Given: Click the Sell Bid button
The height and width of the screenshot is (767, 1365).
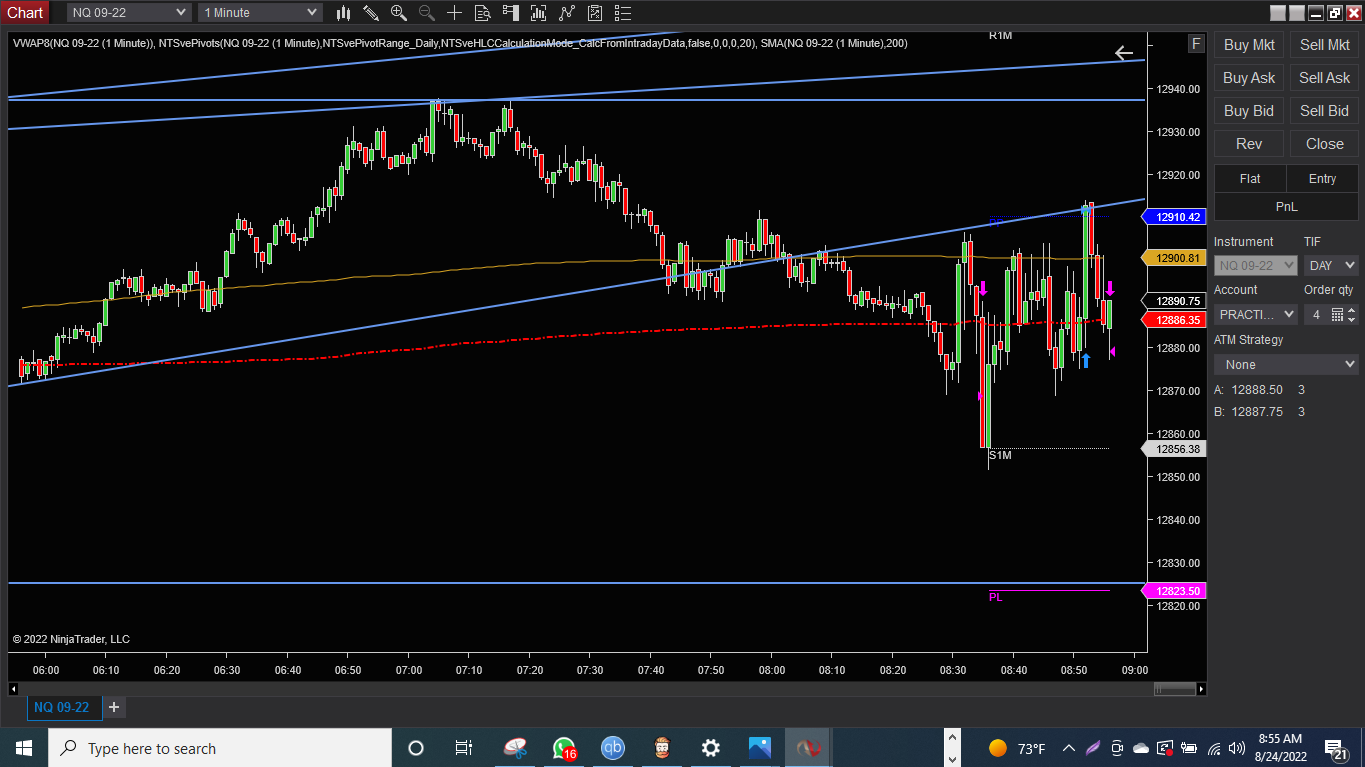Looking at the screenshot, I should pyautogui.click(x=1324, y=111).
